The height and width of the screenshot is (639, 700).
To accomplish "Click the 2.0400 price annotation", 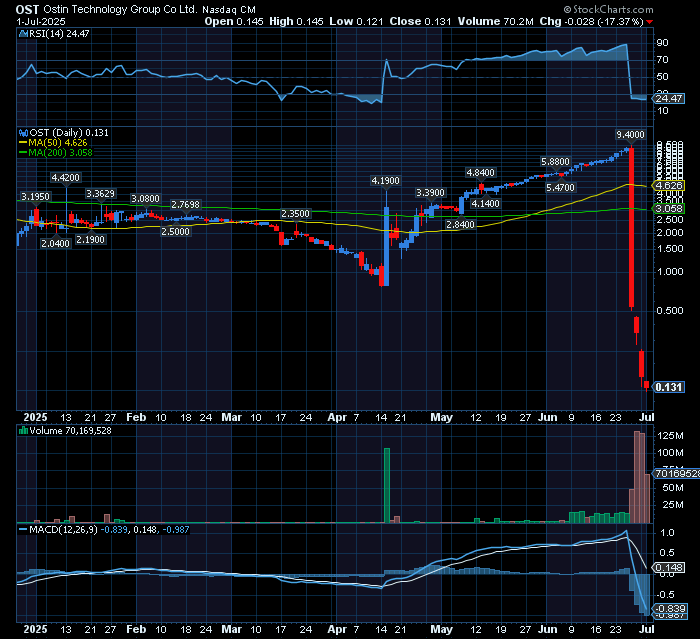I will (x=55, y=243).
